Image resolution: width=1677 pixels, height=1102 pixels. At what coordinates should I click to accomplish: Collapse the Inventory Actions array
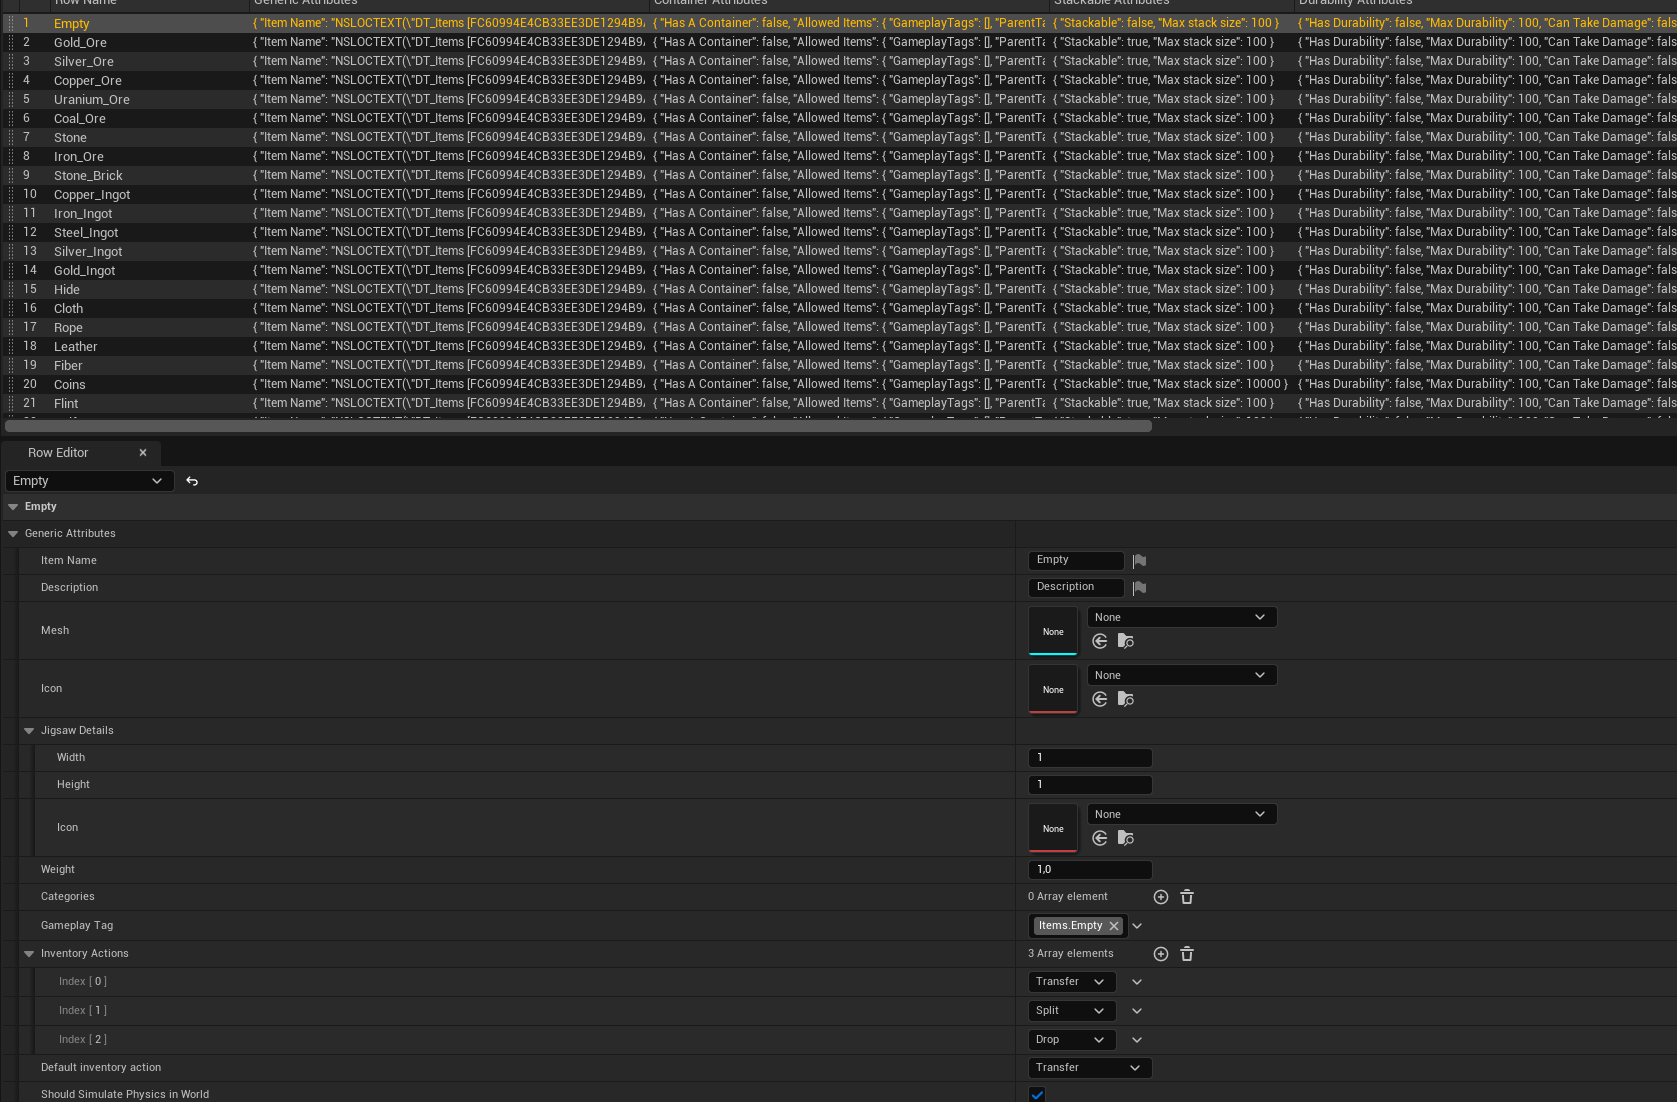[29, 954]
